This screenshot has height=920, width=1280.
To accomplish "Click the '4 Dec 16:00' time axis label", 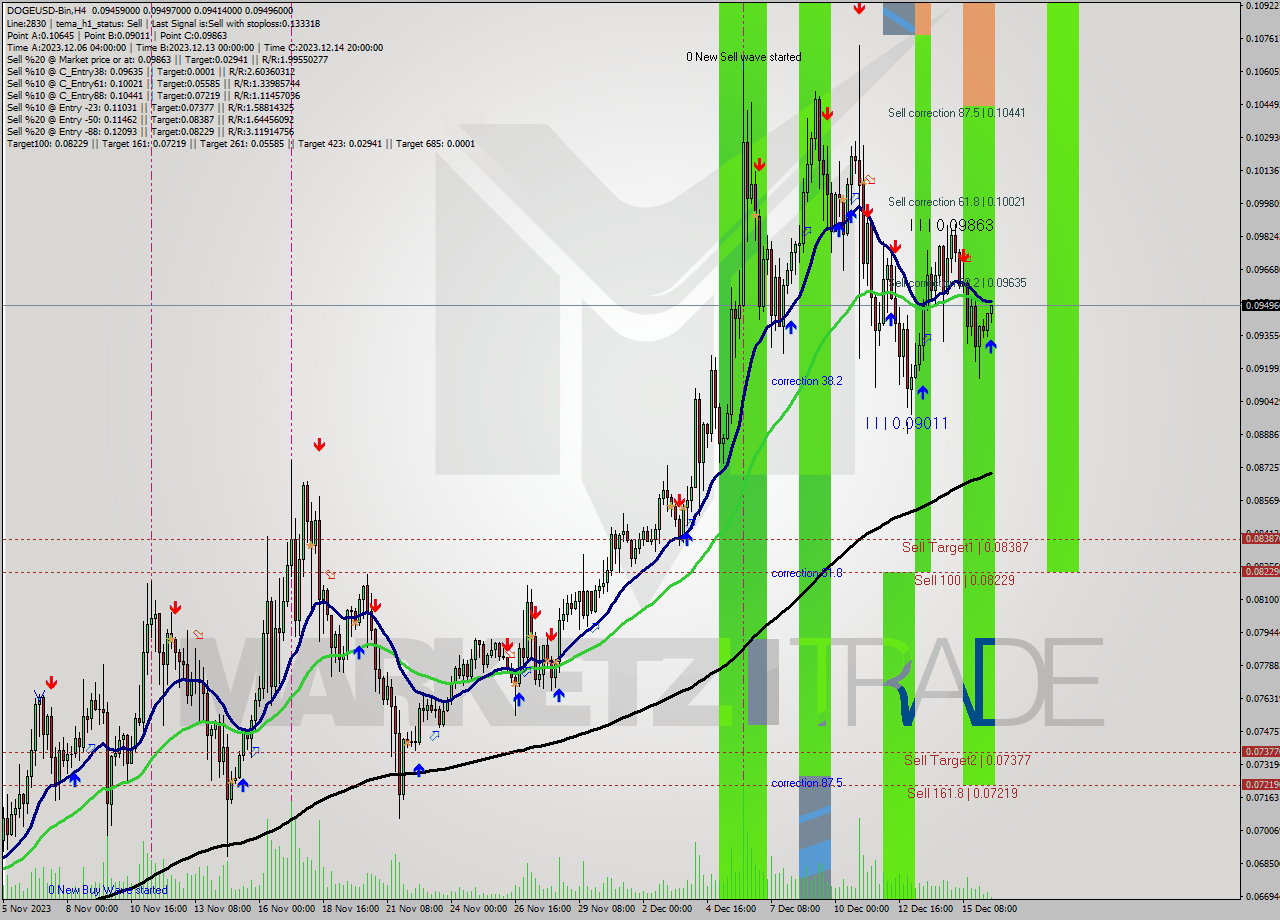I will point(731,910).
